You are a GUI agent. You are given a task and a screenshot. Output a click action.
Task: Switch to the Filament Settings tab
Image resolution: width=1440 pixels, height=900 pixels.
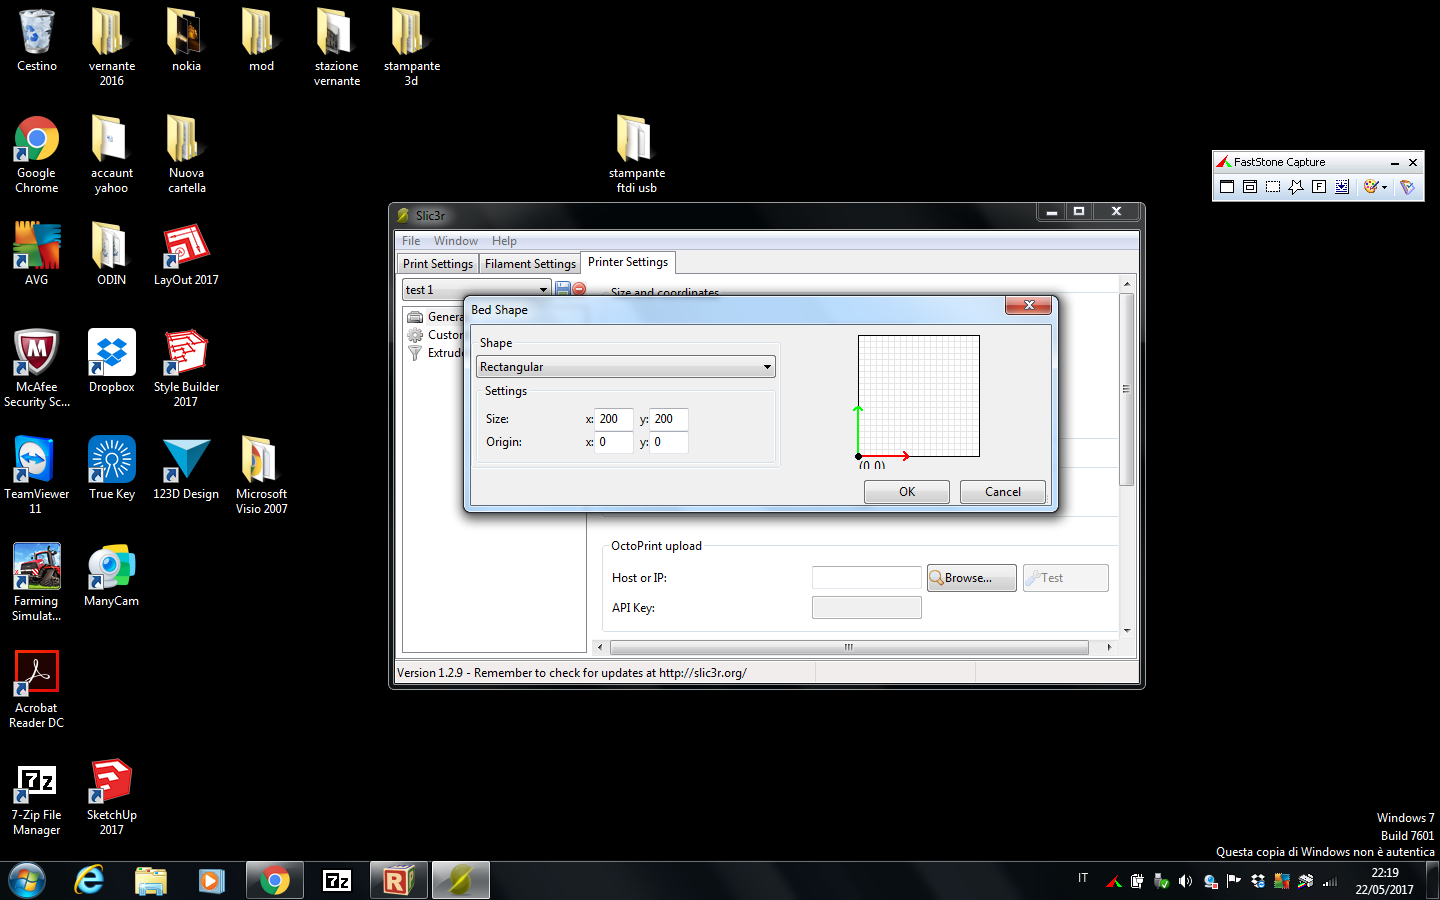pos(530,264)
